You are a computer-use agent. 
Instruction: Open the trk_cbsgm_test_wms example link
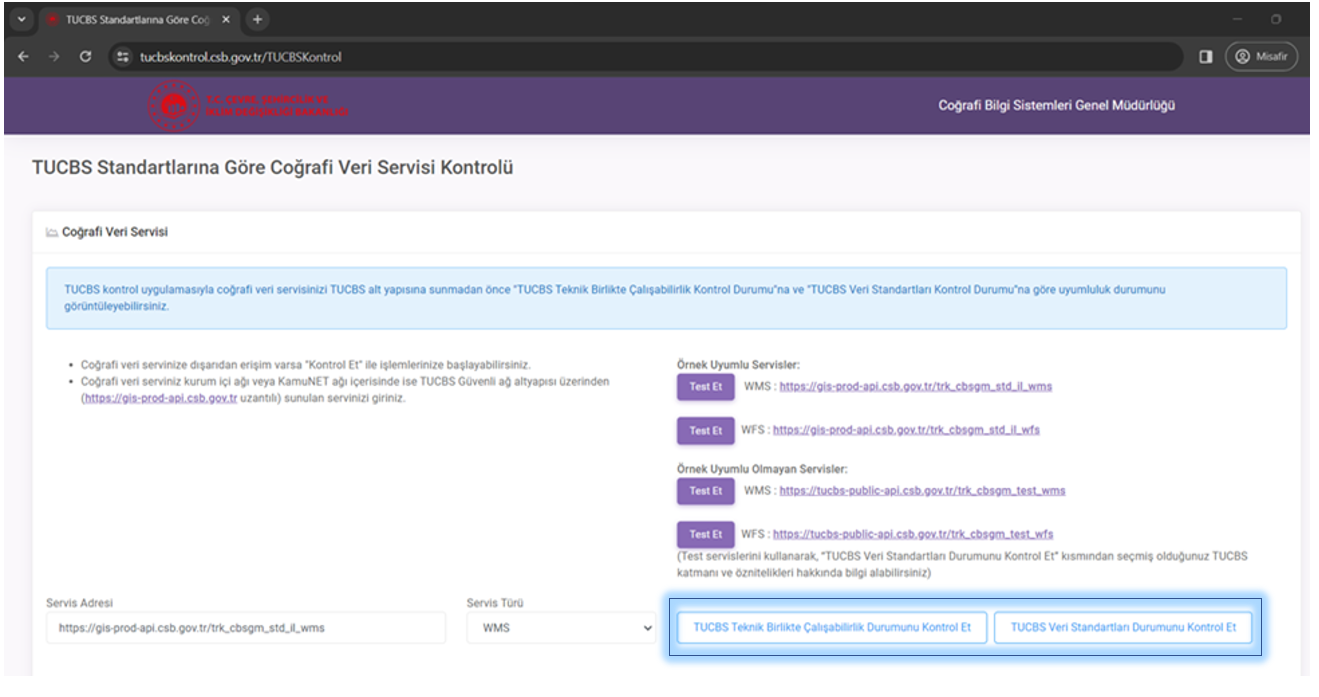coord(922,490)
